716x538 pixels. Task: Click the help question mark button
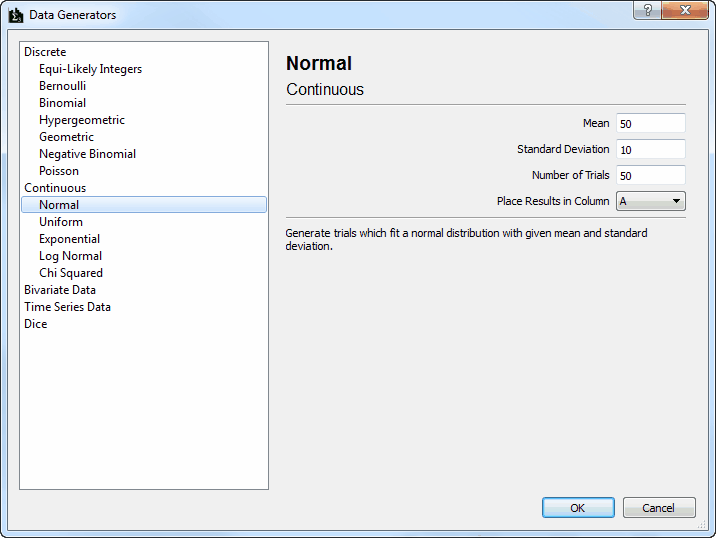(648, 10)
